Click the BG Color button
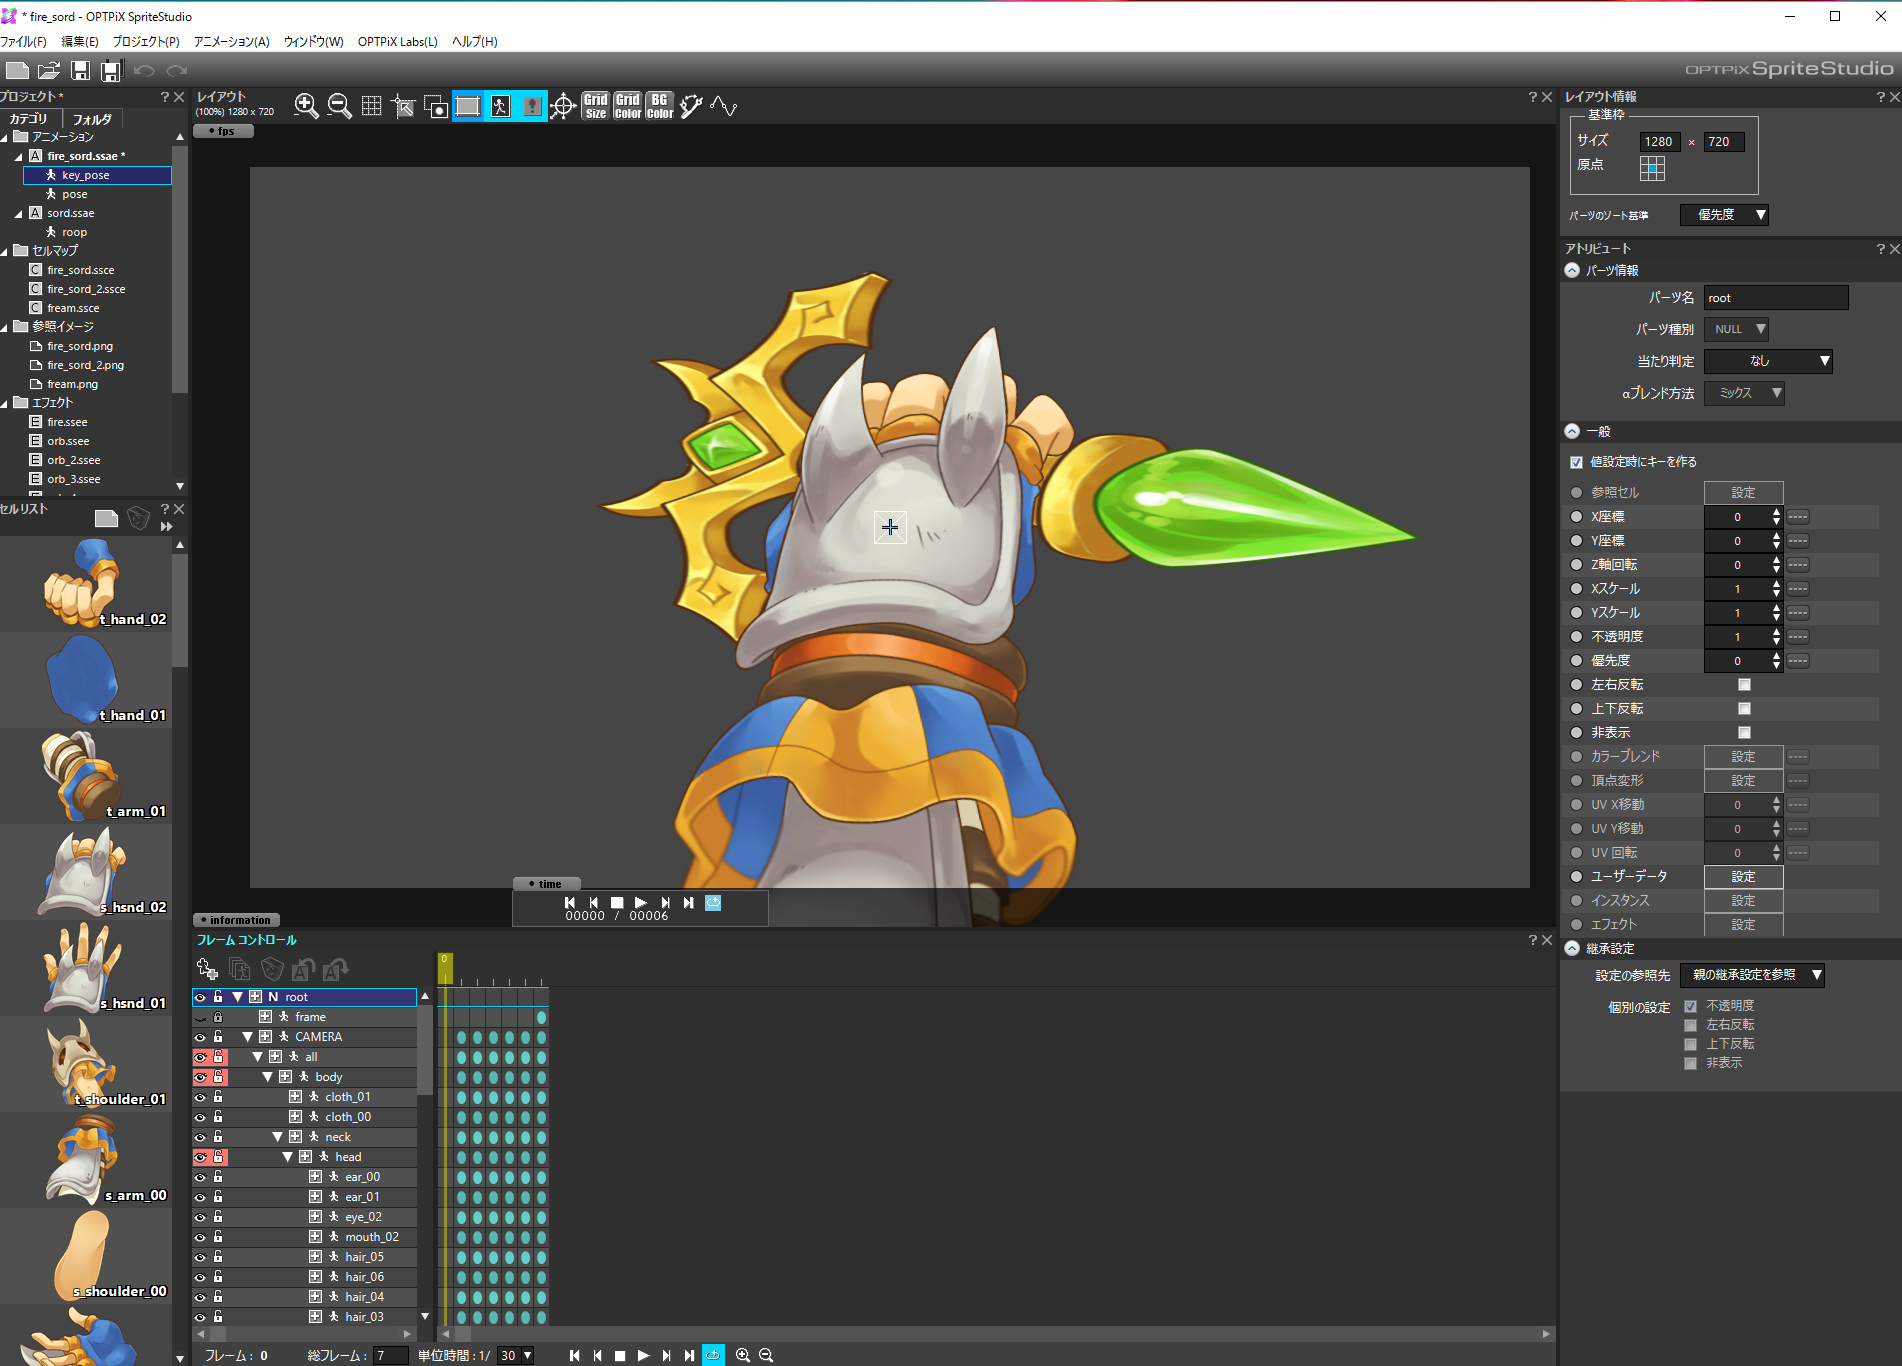This screenshot has height=1366, width=1902. [660, 106]
